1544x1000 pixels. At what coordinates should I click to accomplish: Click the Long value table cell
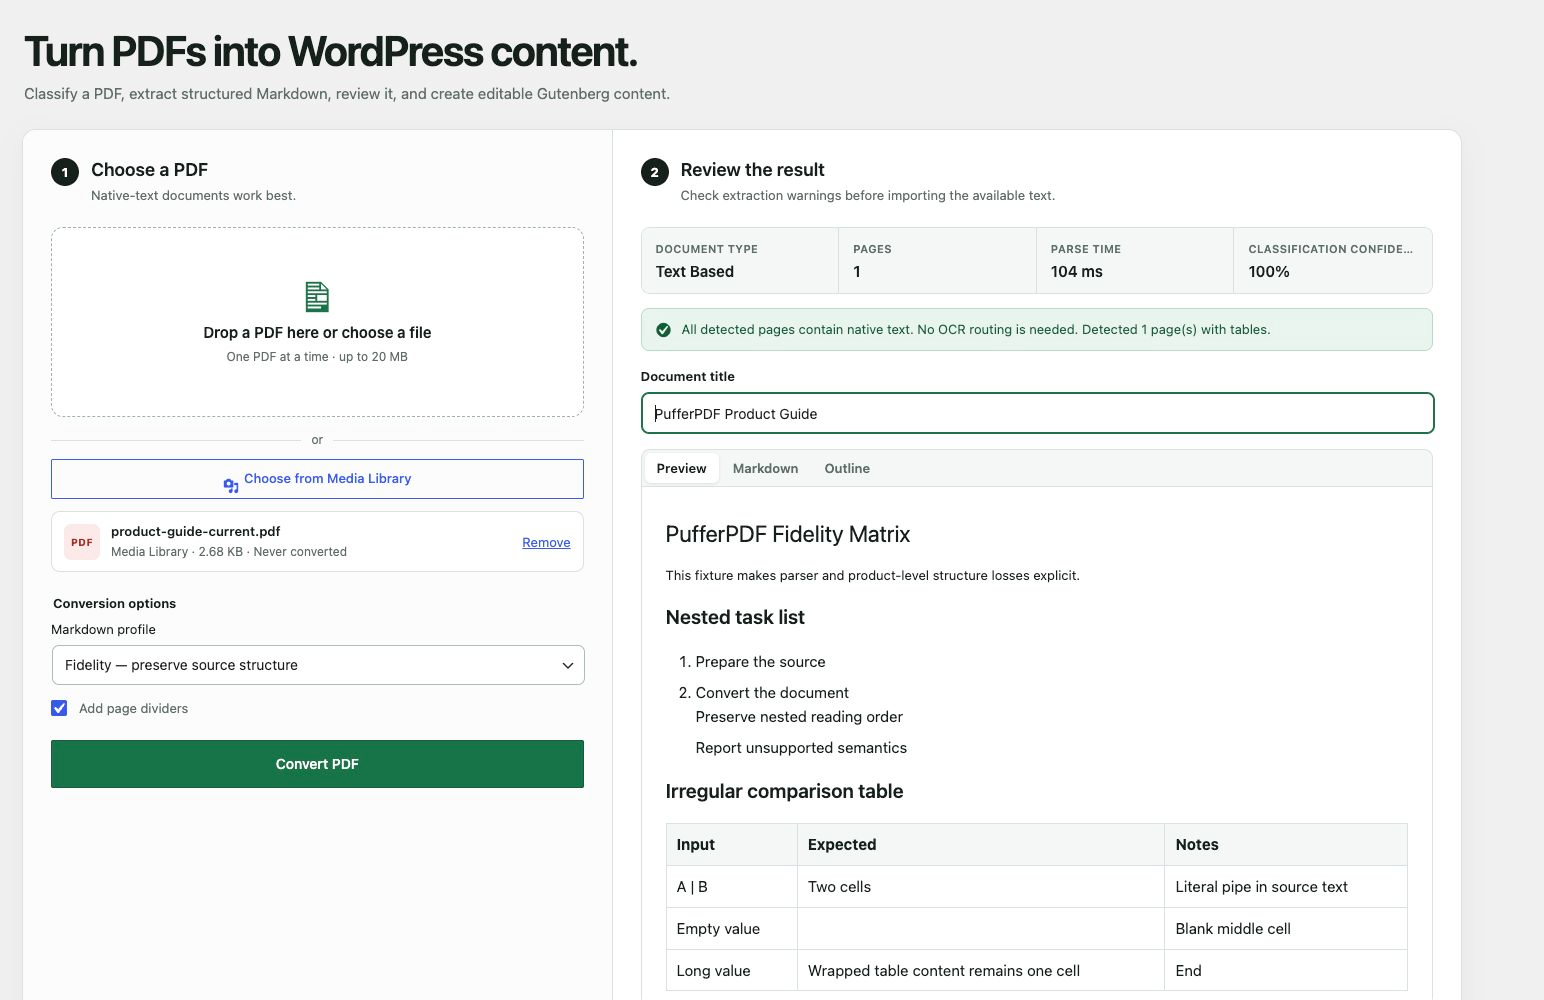point(732,970)
